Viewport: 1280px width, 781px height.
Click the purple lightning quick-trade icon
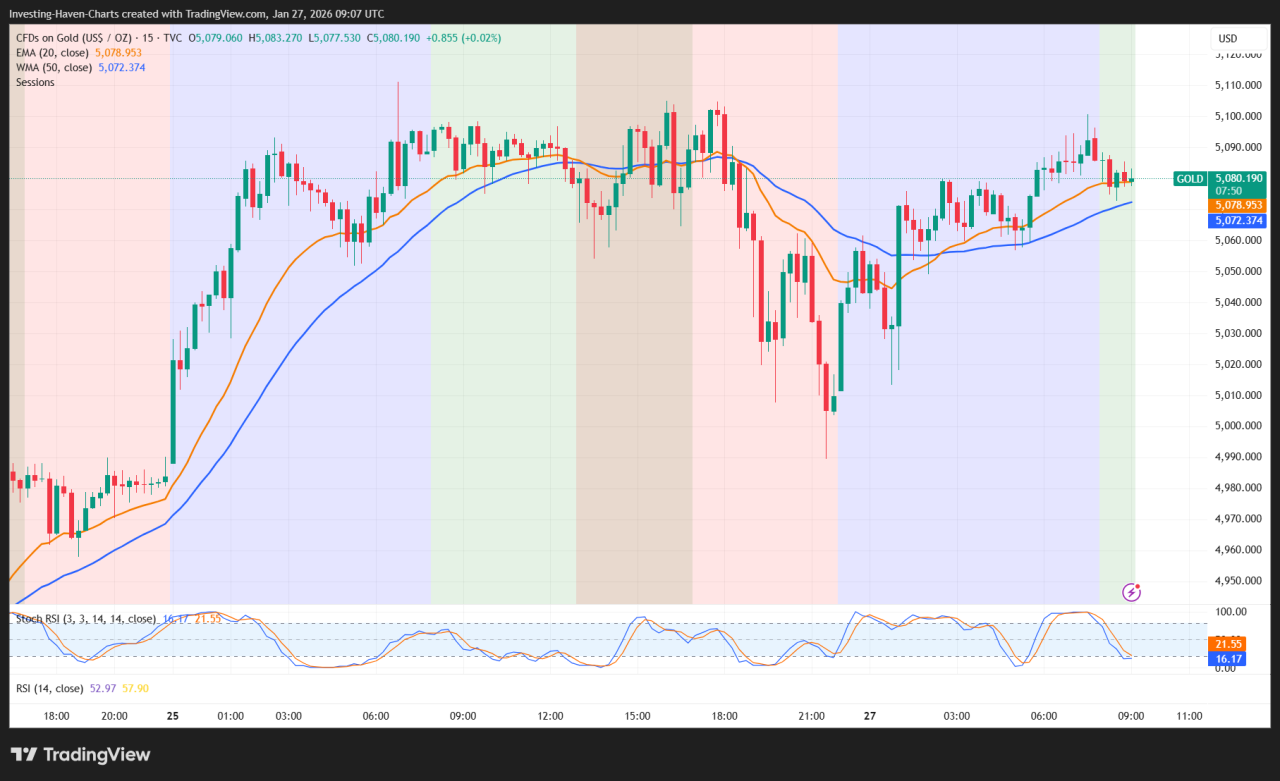1130,593
